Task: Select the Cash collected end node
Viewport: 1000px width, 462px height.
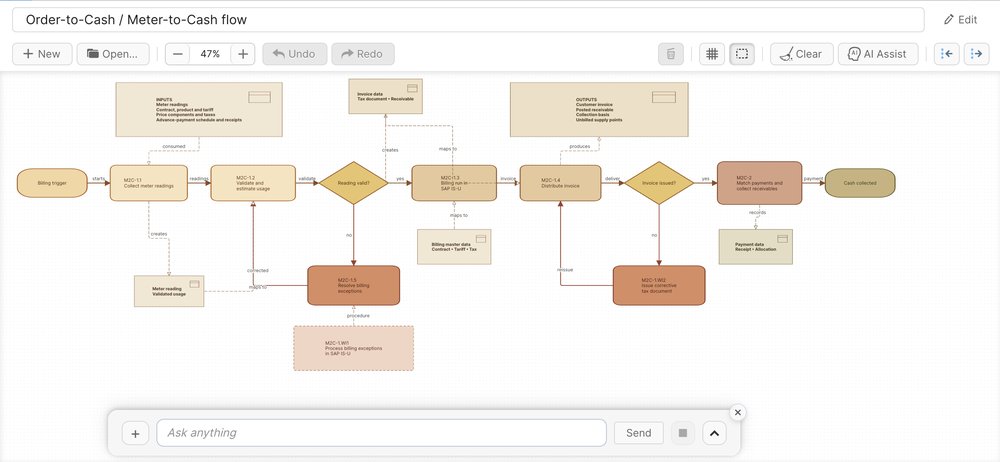Action: tap(860, 183)
